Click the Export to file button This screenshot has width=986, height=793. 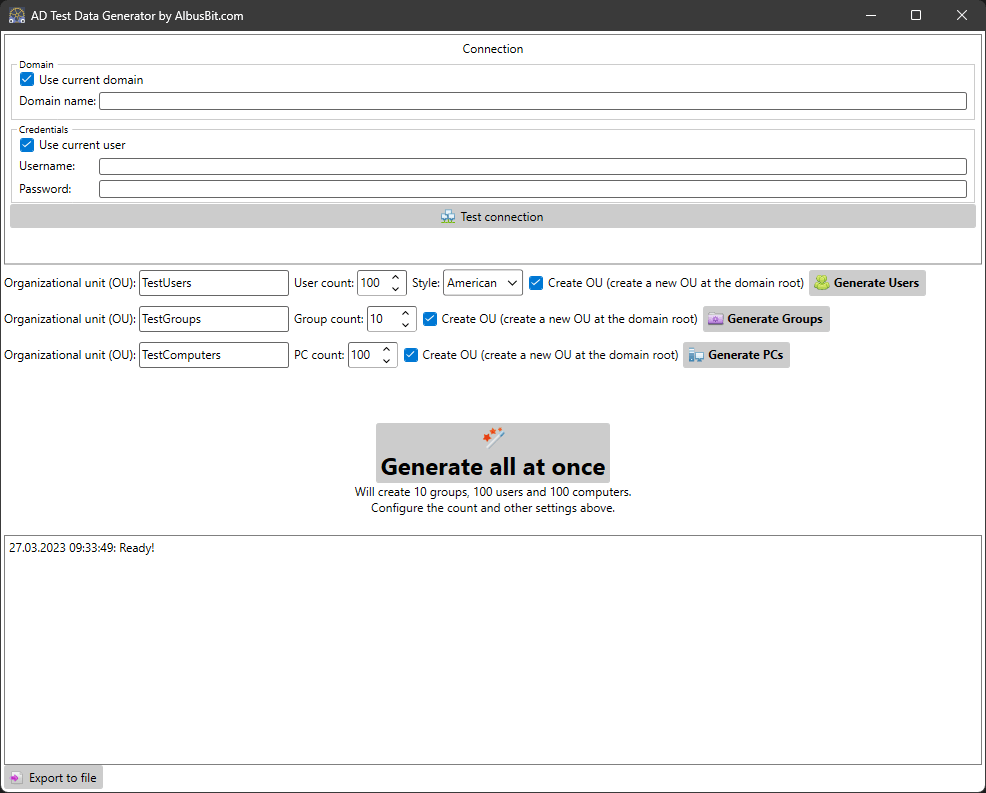tap(53, 778)
